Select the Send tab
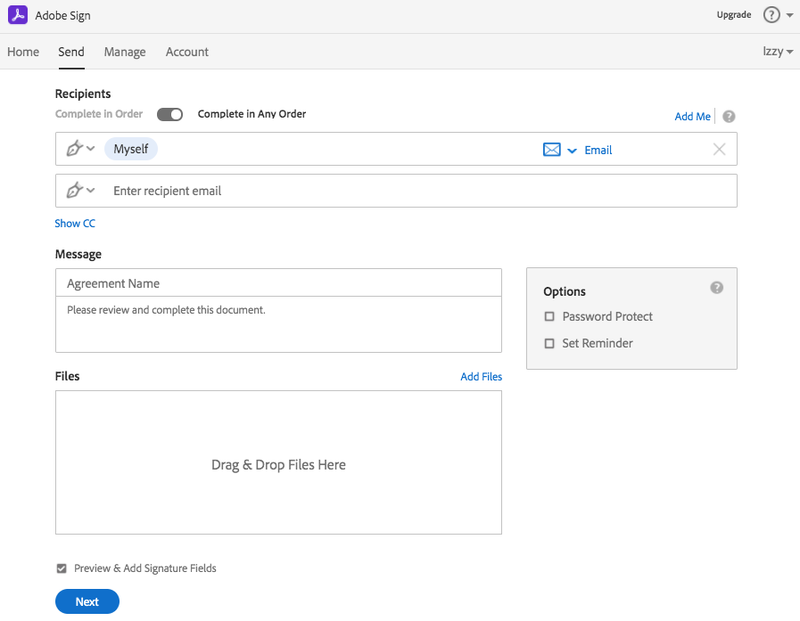 [x=71, y=52]
